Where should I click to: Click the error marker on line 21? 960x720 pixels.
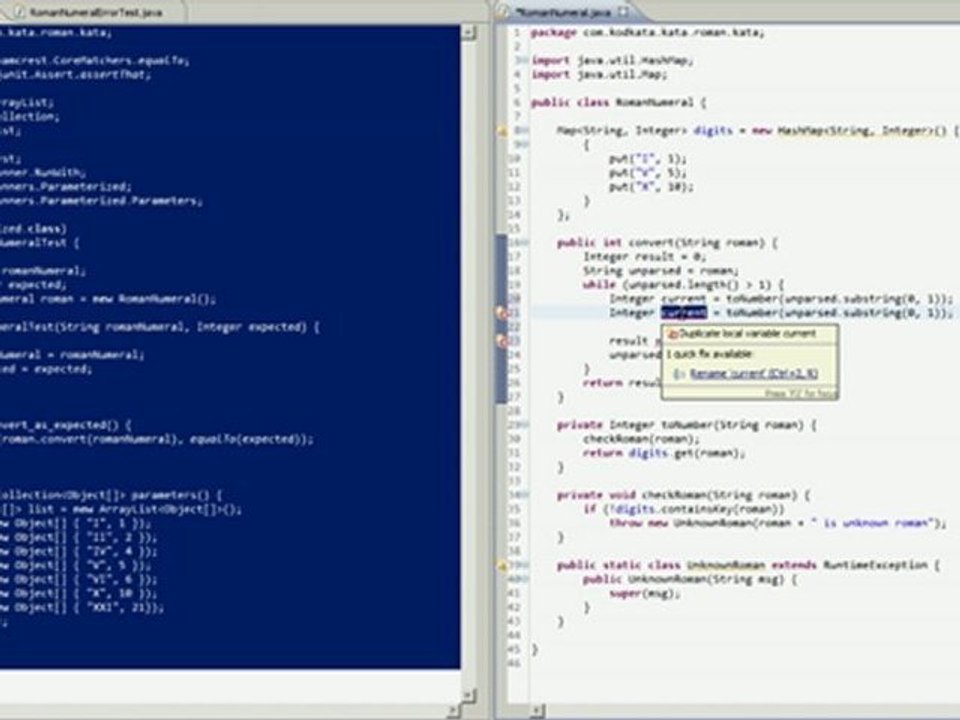(502, 313)
